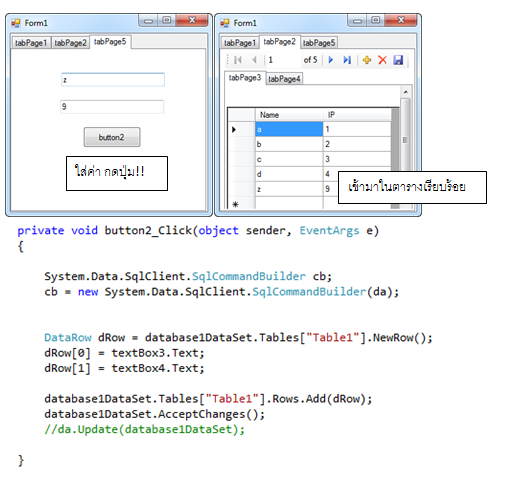Maximize the left Form1 window

(x=167, y=21)
